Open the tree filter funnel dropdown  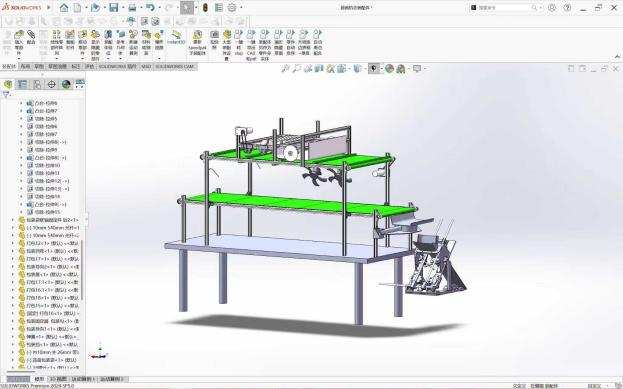pyautogui.click(x=7, y=95)
